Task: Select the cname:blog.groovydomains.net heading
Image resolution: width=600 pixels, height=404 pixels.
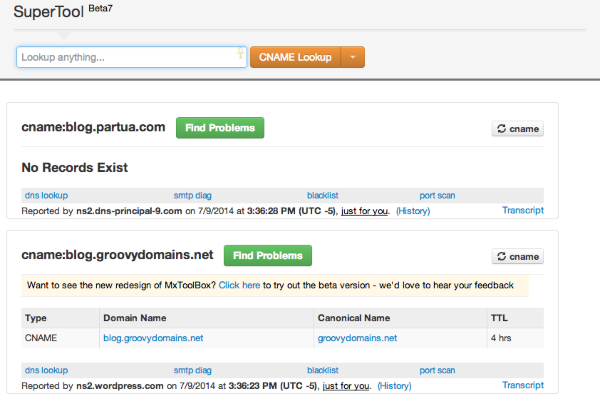Action: click(117, 255)
